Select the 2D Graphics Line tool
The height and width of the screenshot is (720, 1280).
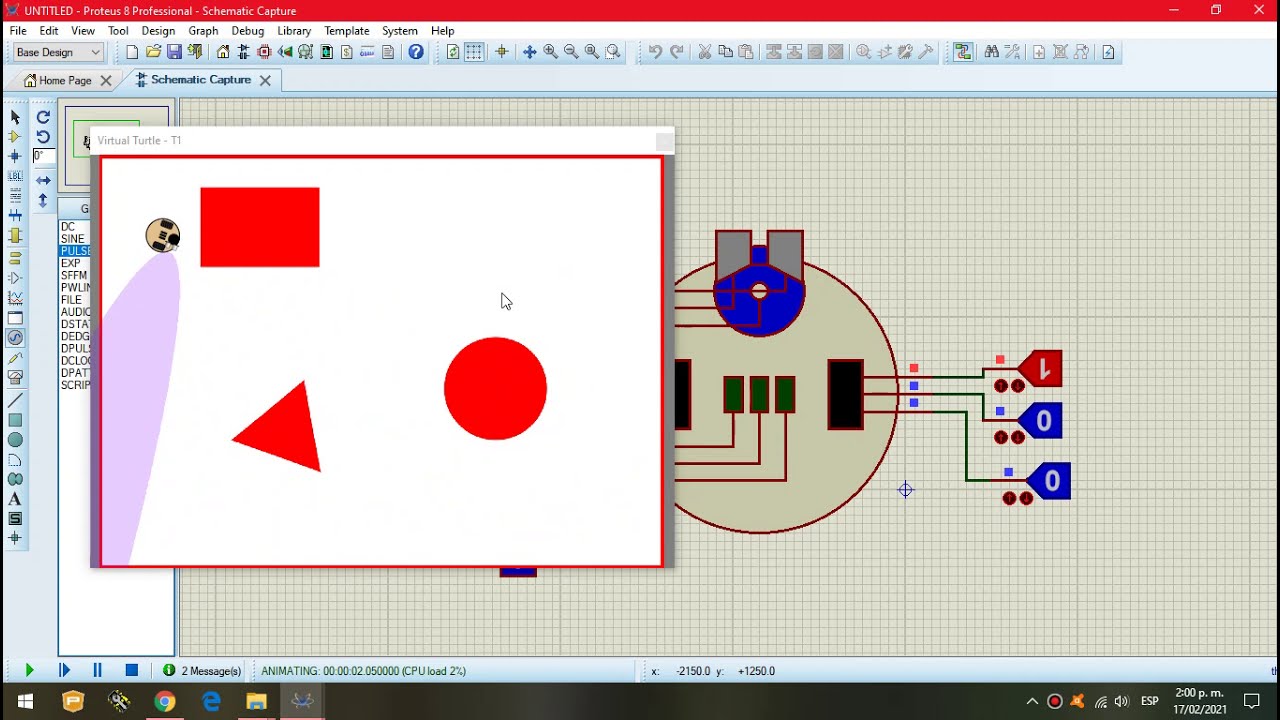coord(15,401)
